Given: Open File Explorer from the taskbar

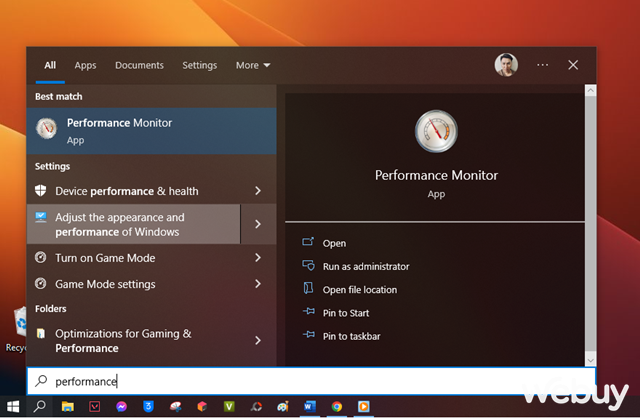Looking at the screenshot, I should click(x=68, y=407).
